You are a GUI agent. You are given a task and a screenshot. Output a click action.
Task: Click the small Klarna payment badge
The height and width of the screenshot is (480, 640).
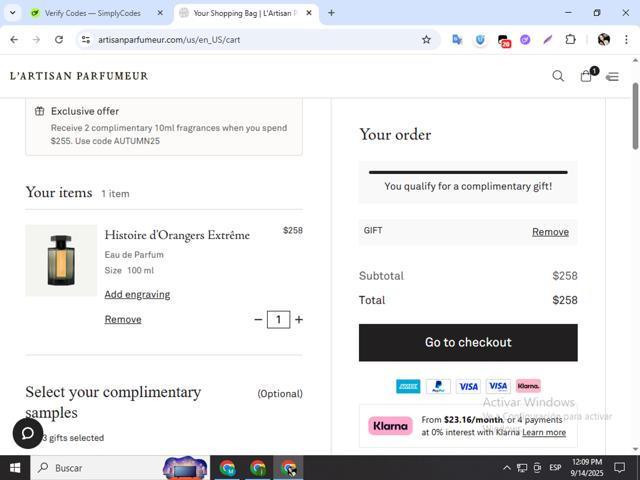(x=528, y=386)
